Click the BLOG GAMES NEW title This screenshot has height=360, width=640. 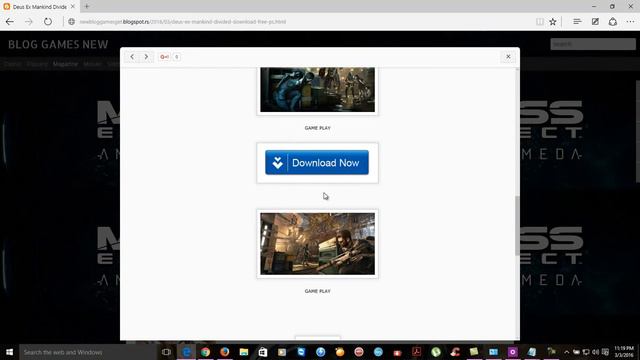point(58,44)
